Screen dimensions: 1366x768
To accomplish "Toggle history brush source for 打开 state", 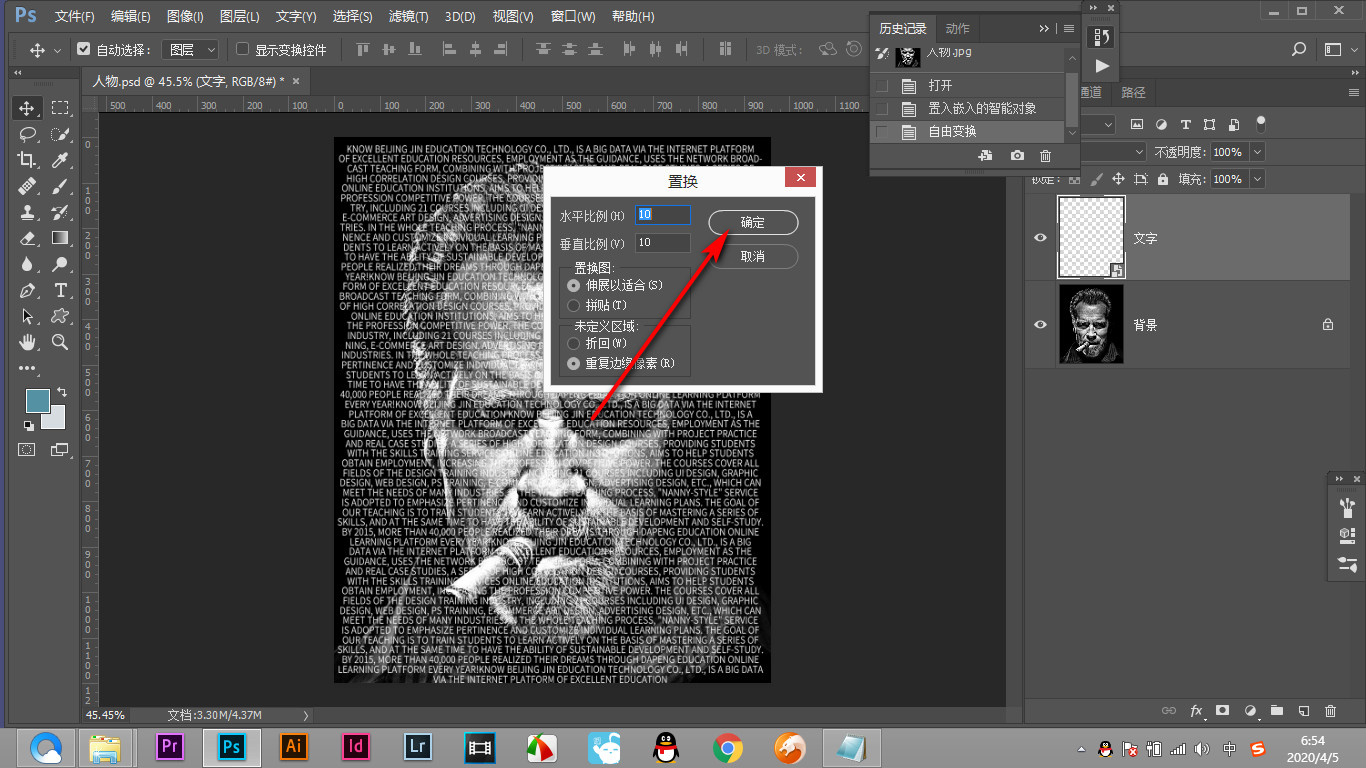I will pos(882,86).
